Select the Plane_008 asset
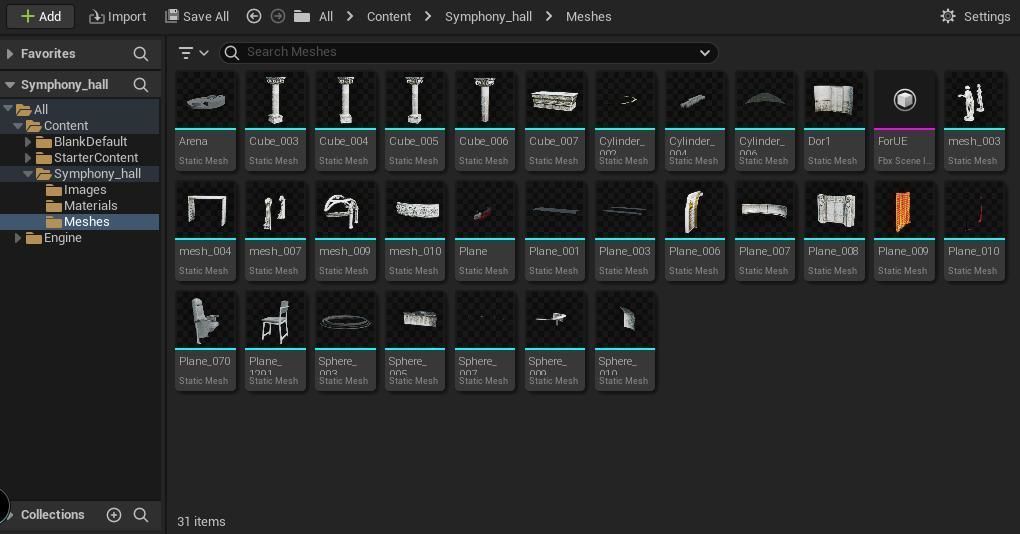Image resolution: width=1020 pixels, height=534 pixels. (x=835, y=231)
